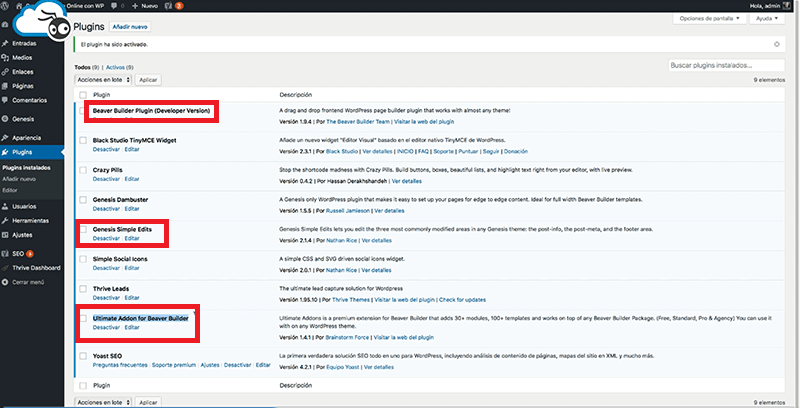
Task: Check the Genesis Dambuster checkbox
Action: pos(83,199)
